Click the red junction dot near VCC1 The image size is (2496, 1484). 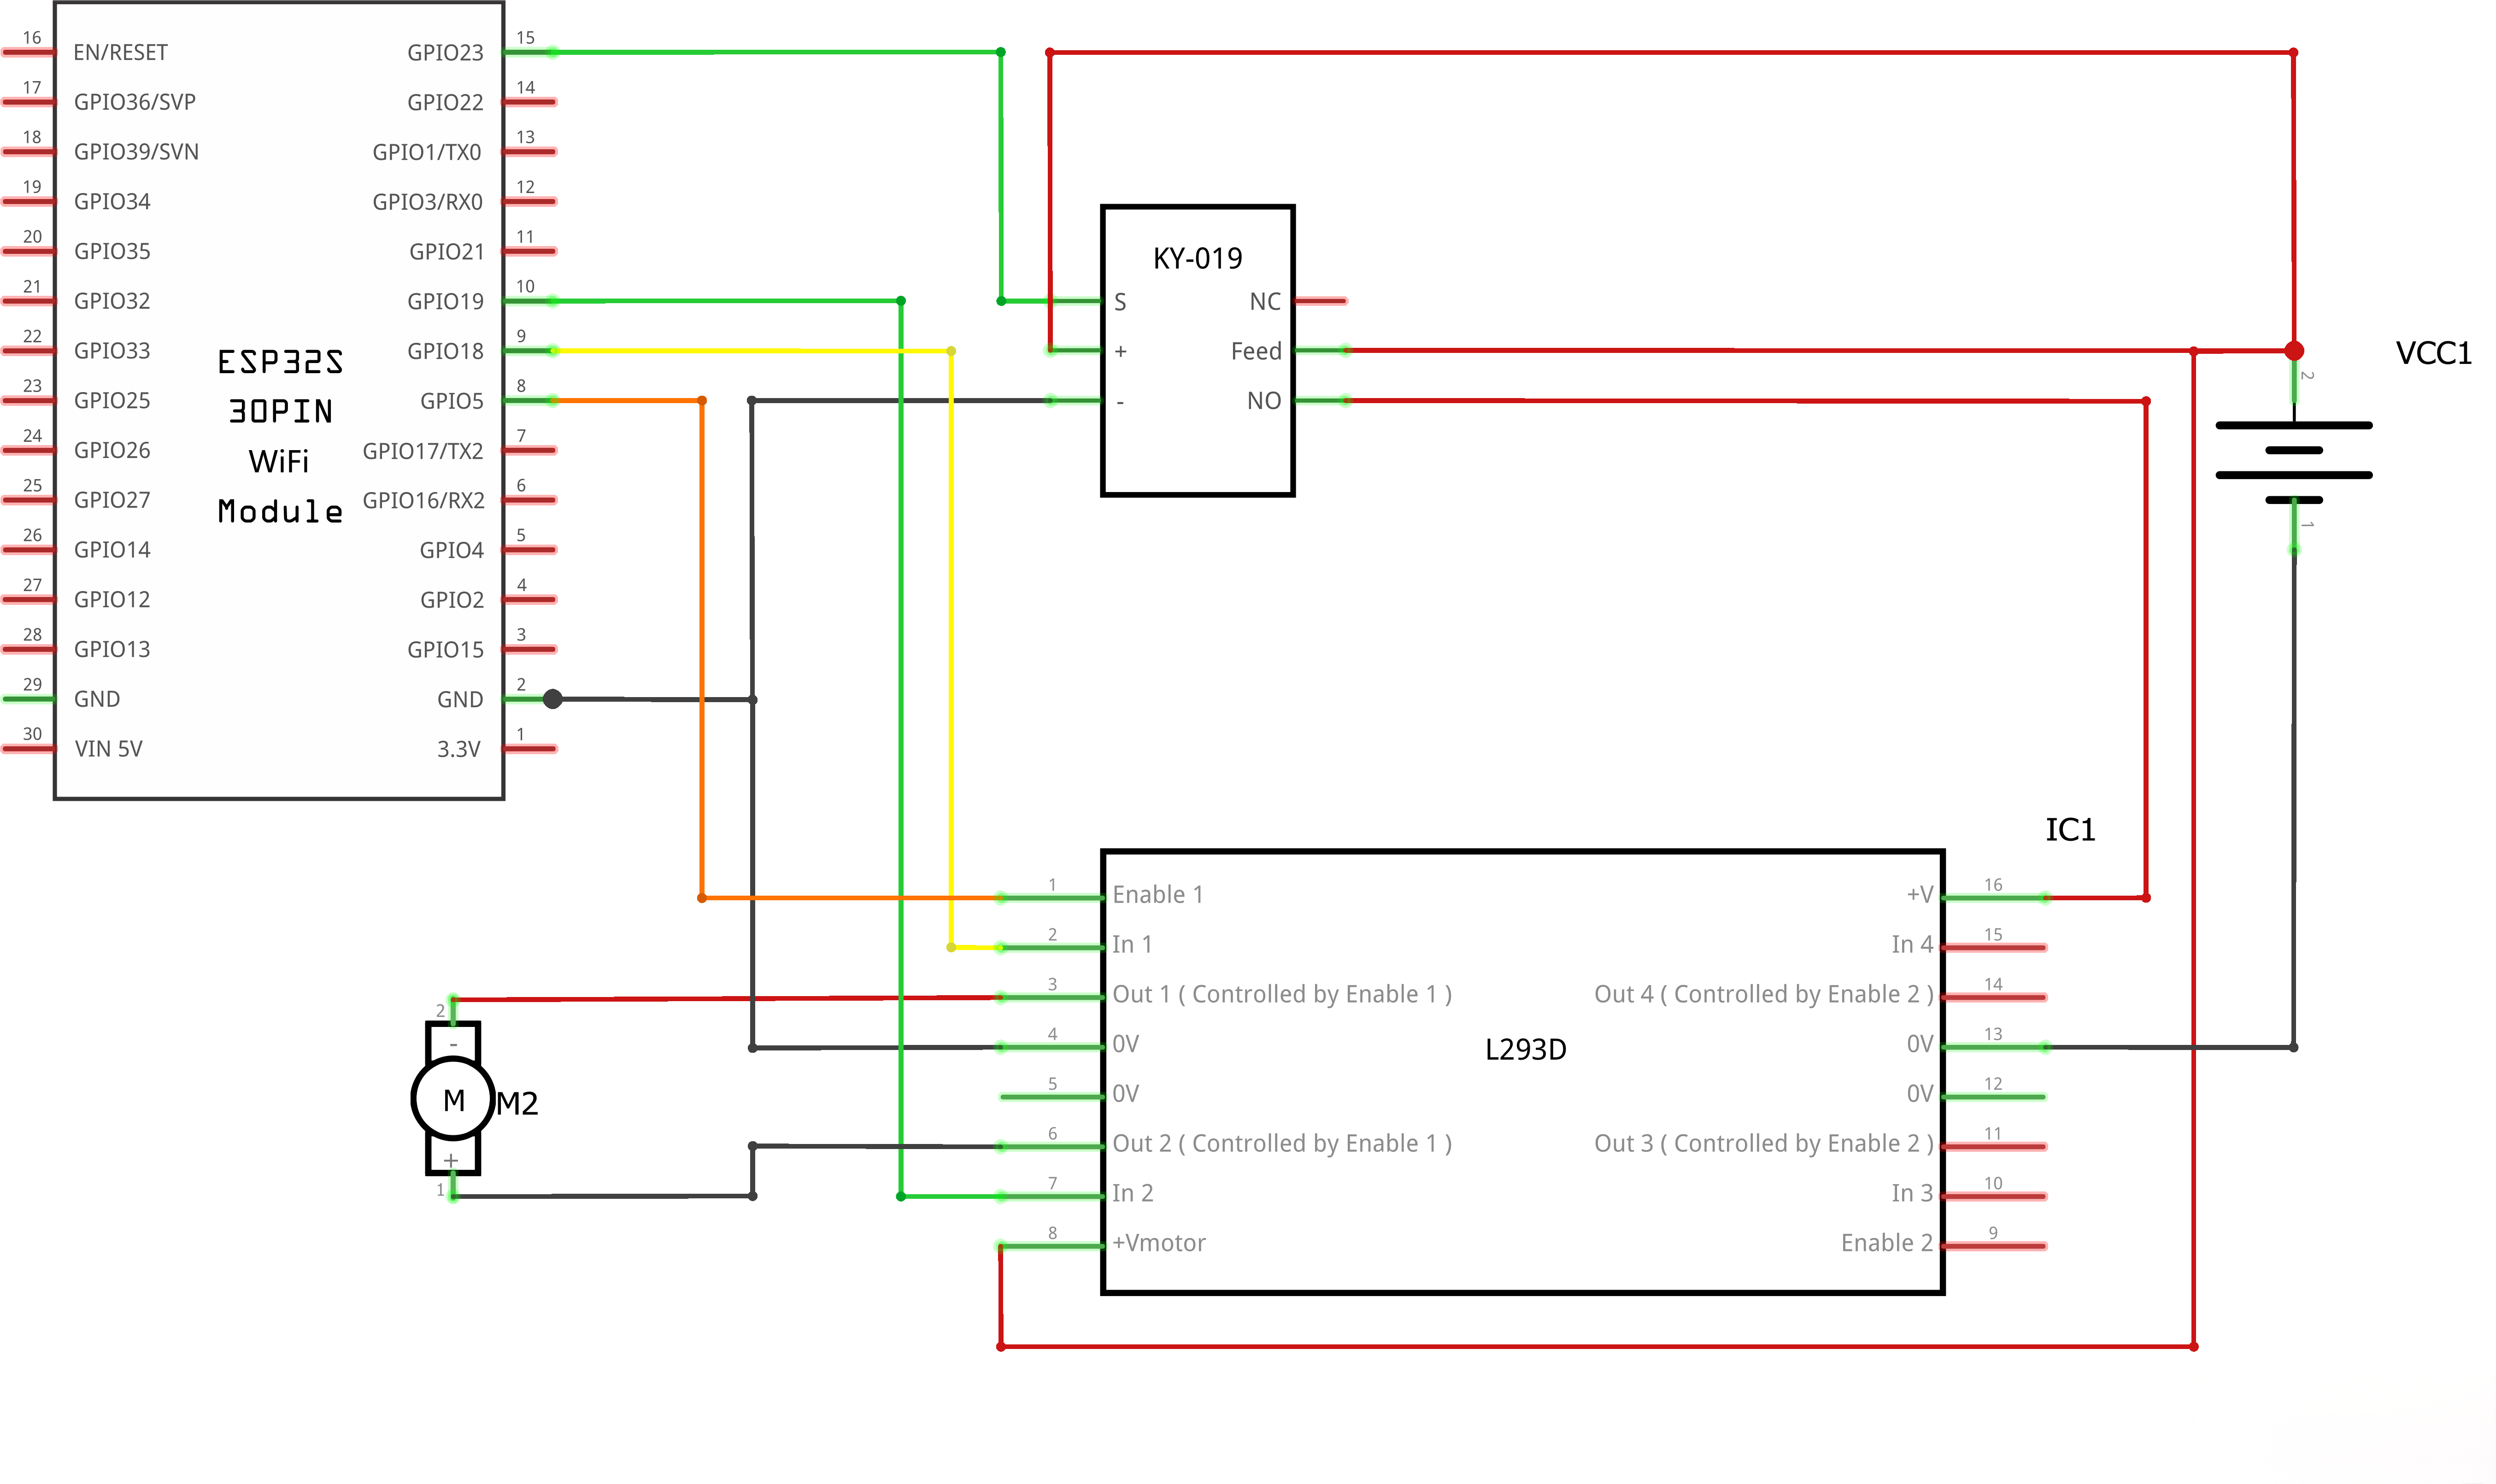2294,350
